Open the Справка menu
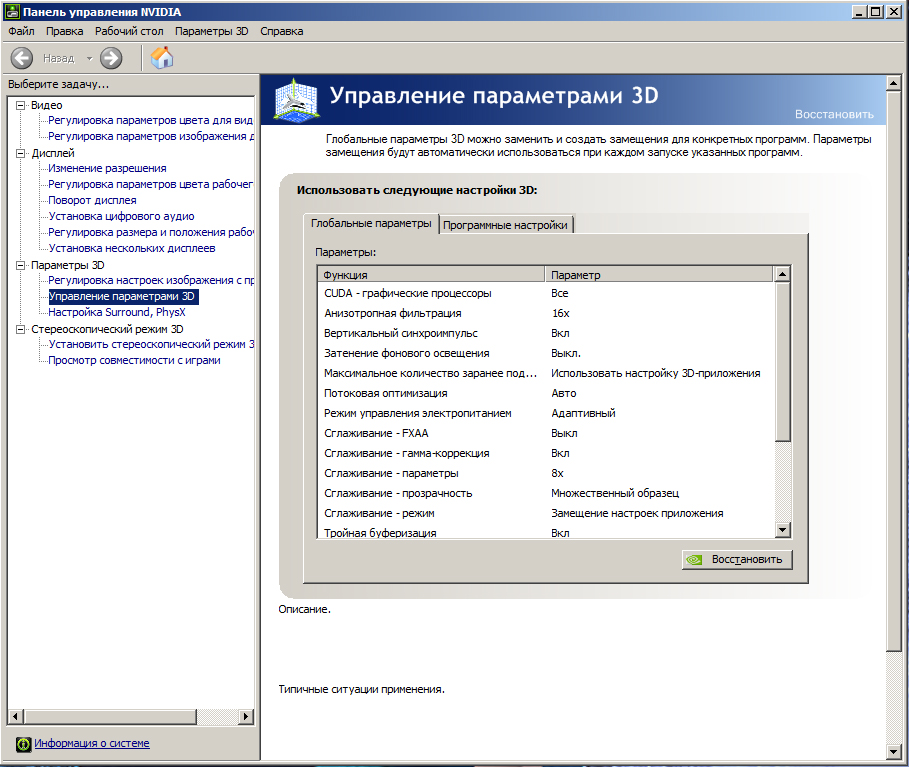The image size is (909, 767). (x=282, y=31)
